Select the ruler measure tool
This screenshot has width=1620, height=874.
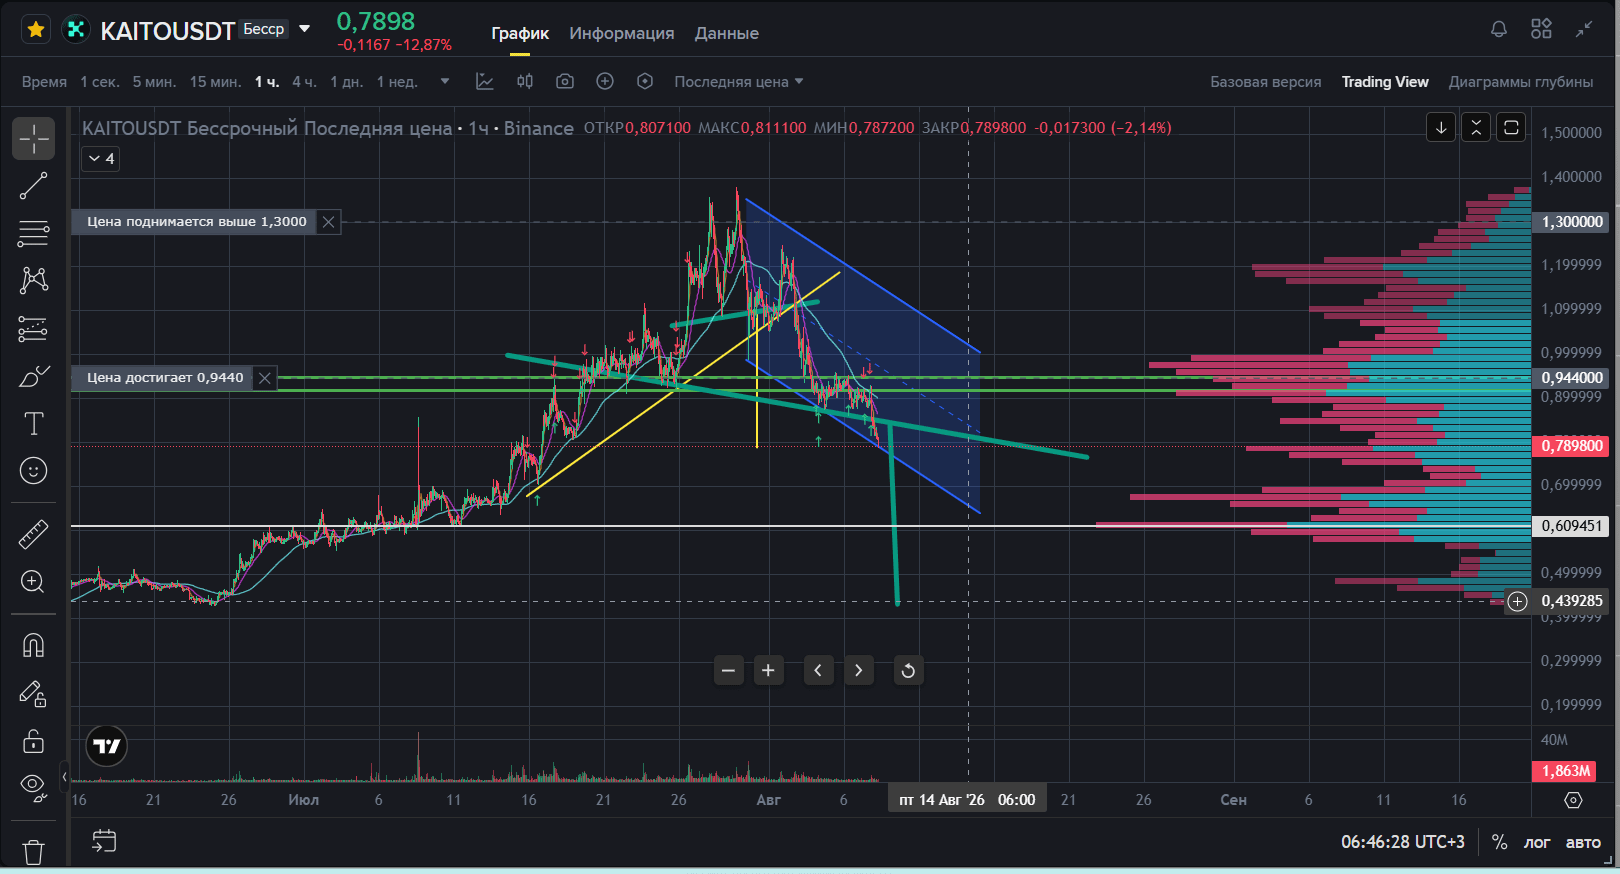coord(33,534)
